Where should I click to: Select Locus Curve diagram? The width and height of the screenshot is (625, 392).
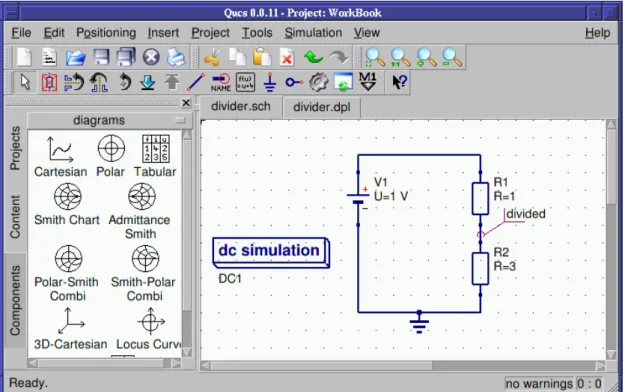pyautogui.click(x=149, y=329)
